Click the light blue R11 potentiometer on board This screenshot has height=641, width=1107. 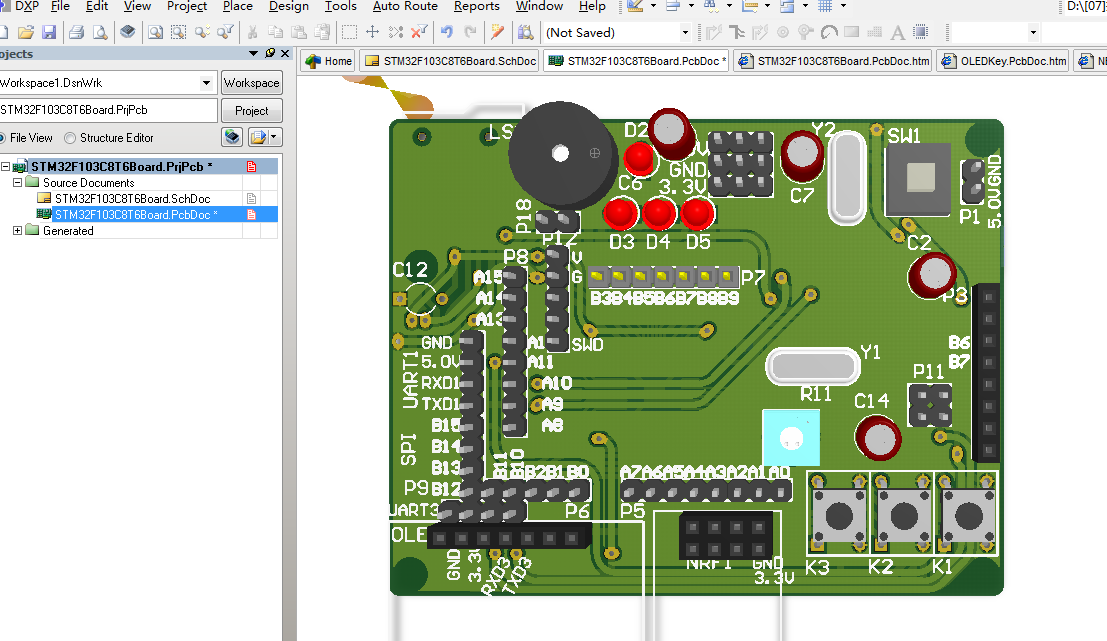click(791, 438)
